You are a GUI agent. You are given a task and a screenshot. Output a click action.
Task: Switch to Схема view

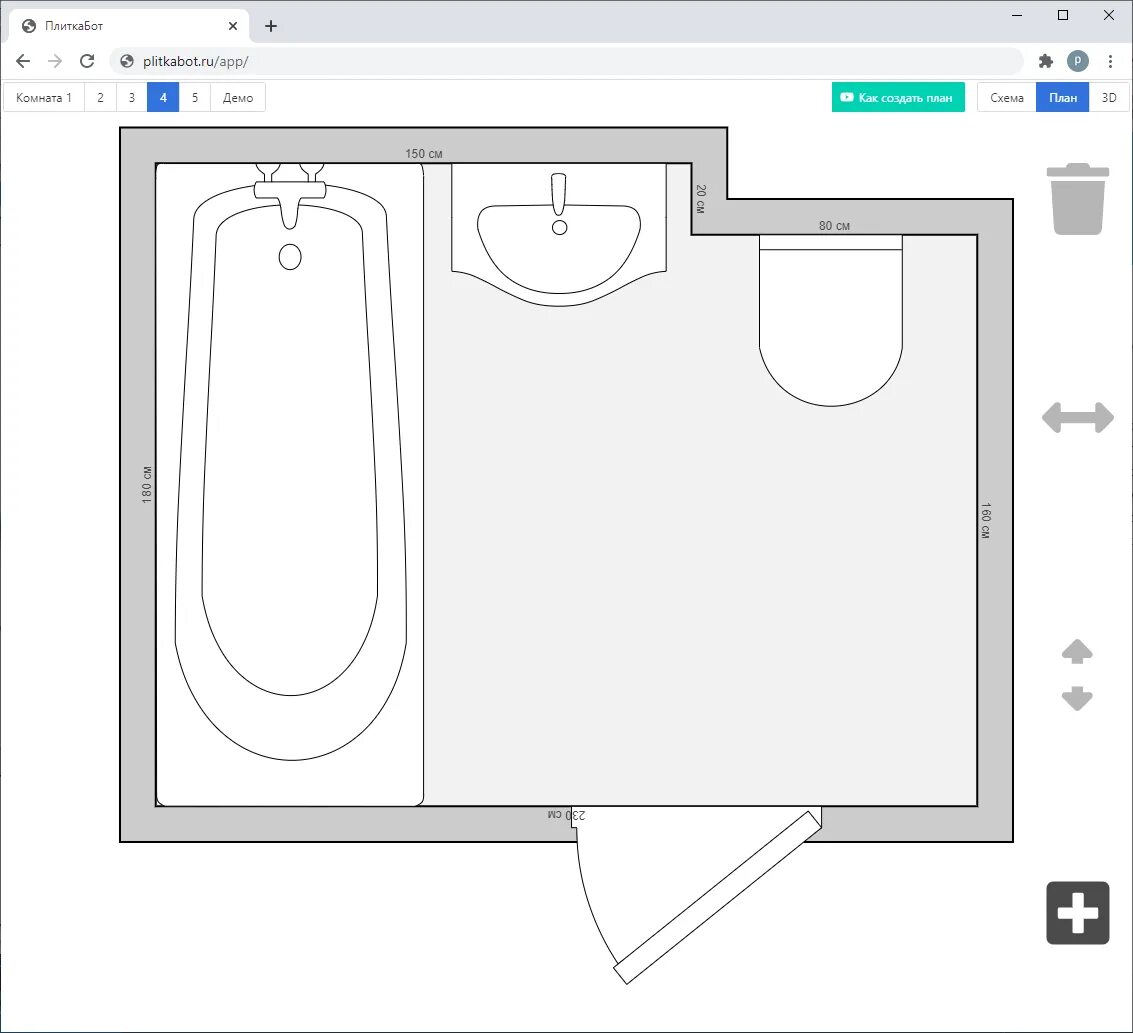1007,98
